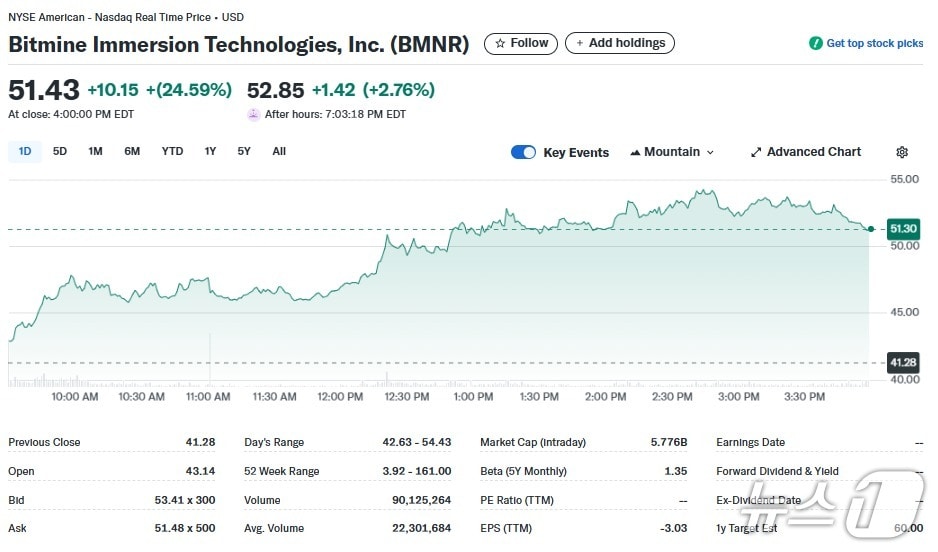
Task: Click the Advanced Chart link
Action: pyautogui.click(x=813, y=152)
